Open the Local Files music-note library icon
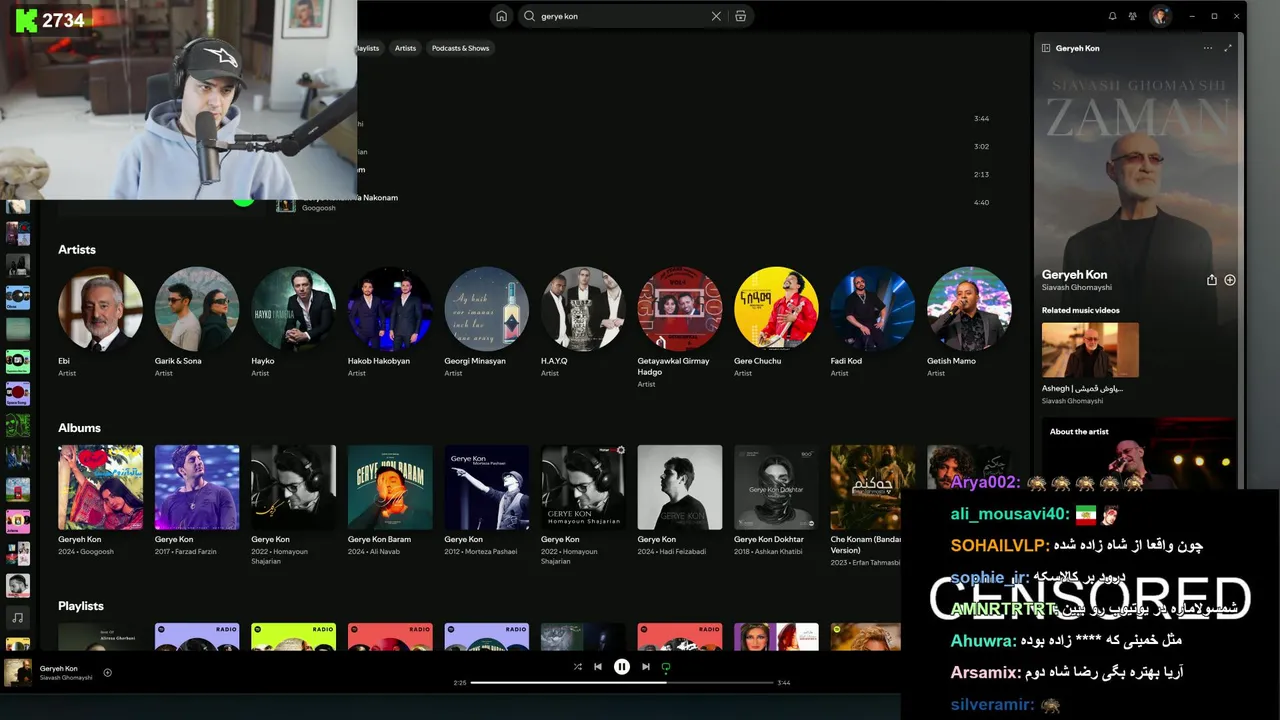This screenshot has height=720, width=1280. click(x=18, y=618)
